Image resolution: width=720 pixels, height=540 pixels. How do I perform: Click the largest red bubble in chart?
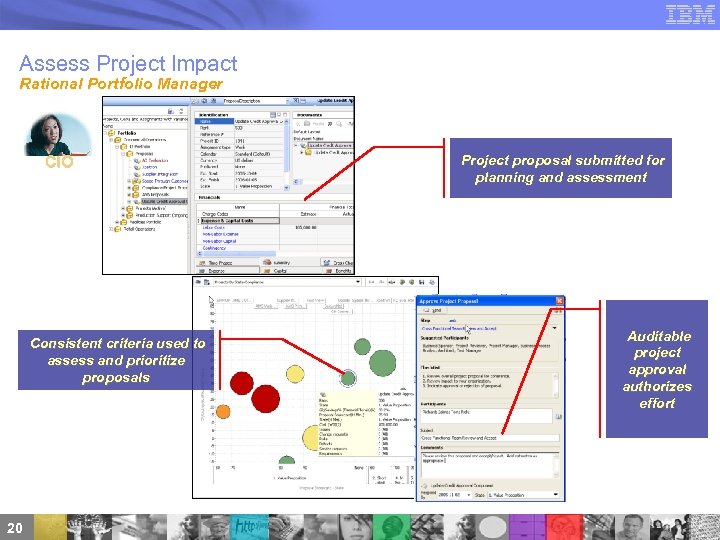point(265,399)
